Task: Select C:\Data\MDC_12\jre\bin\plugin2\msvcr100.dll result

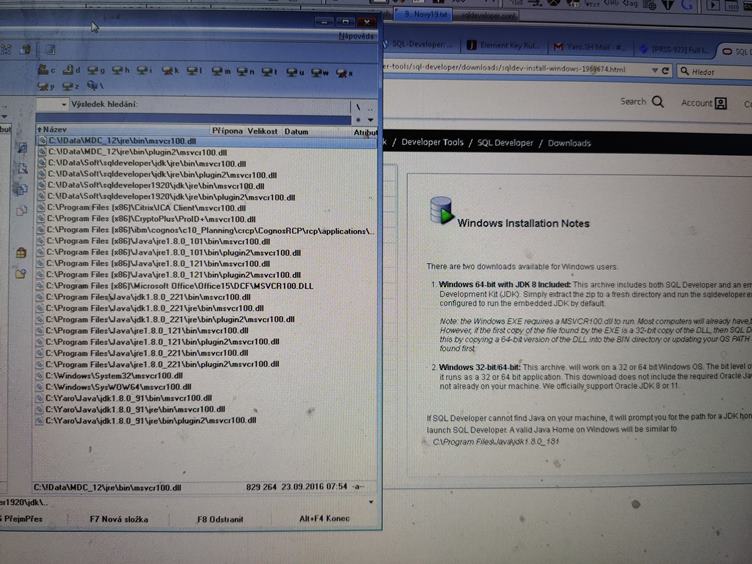Action: click(x=207, y=153)
